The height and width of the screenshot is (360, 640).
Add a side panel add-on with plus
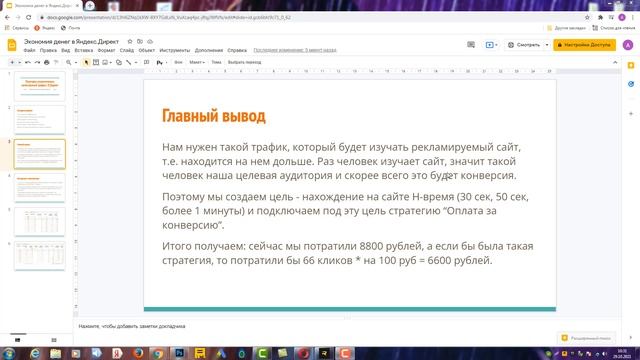coord(631,113)
